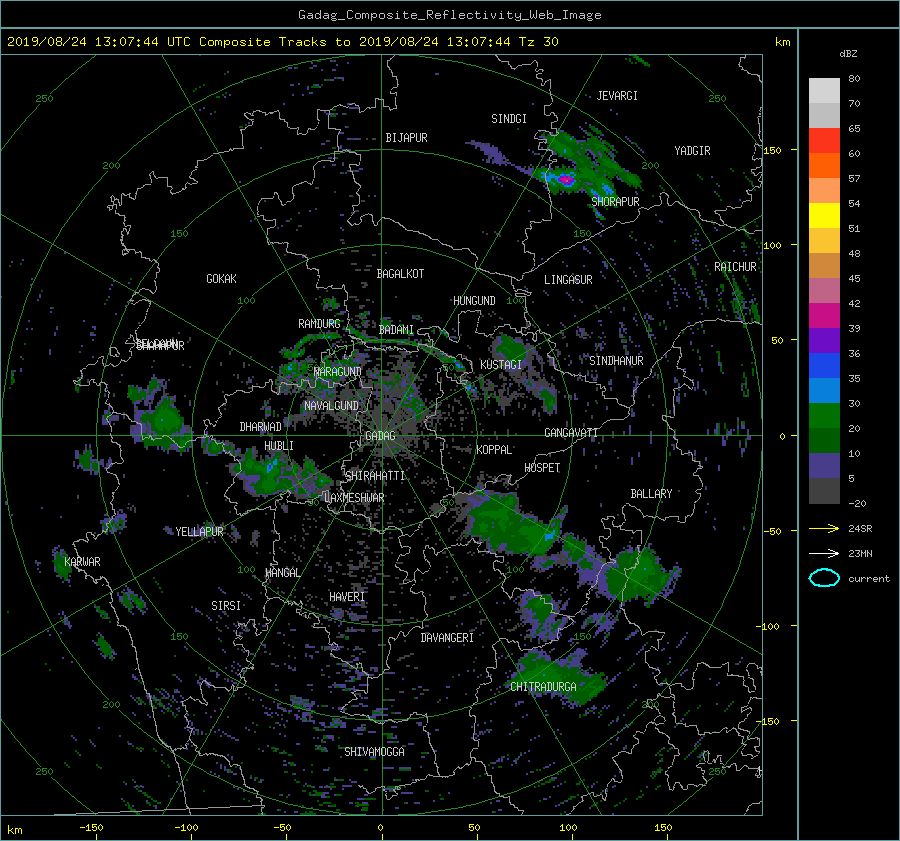Screen dimensions: 900x841
Task: Click the 24SR legend text
Action: (x=860, y=528)
